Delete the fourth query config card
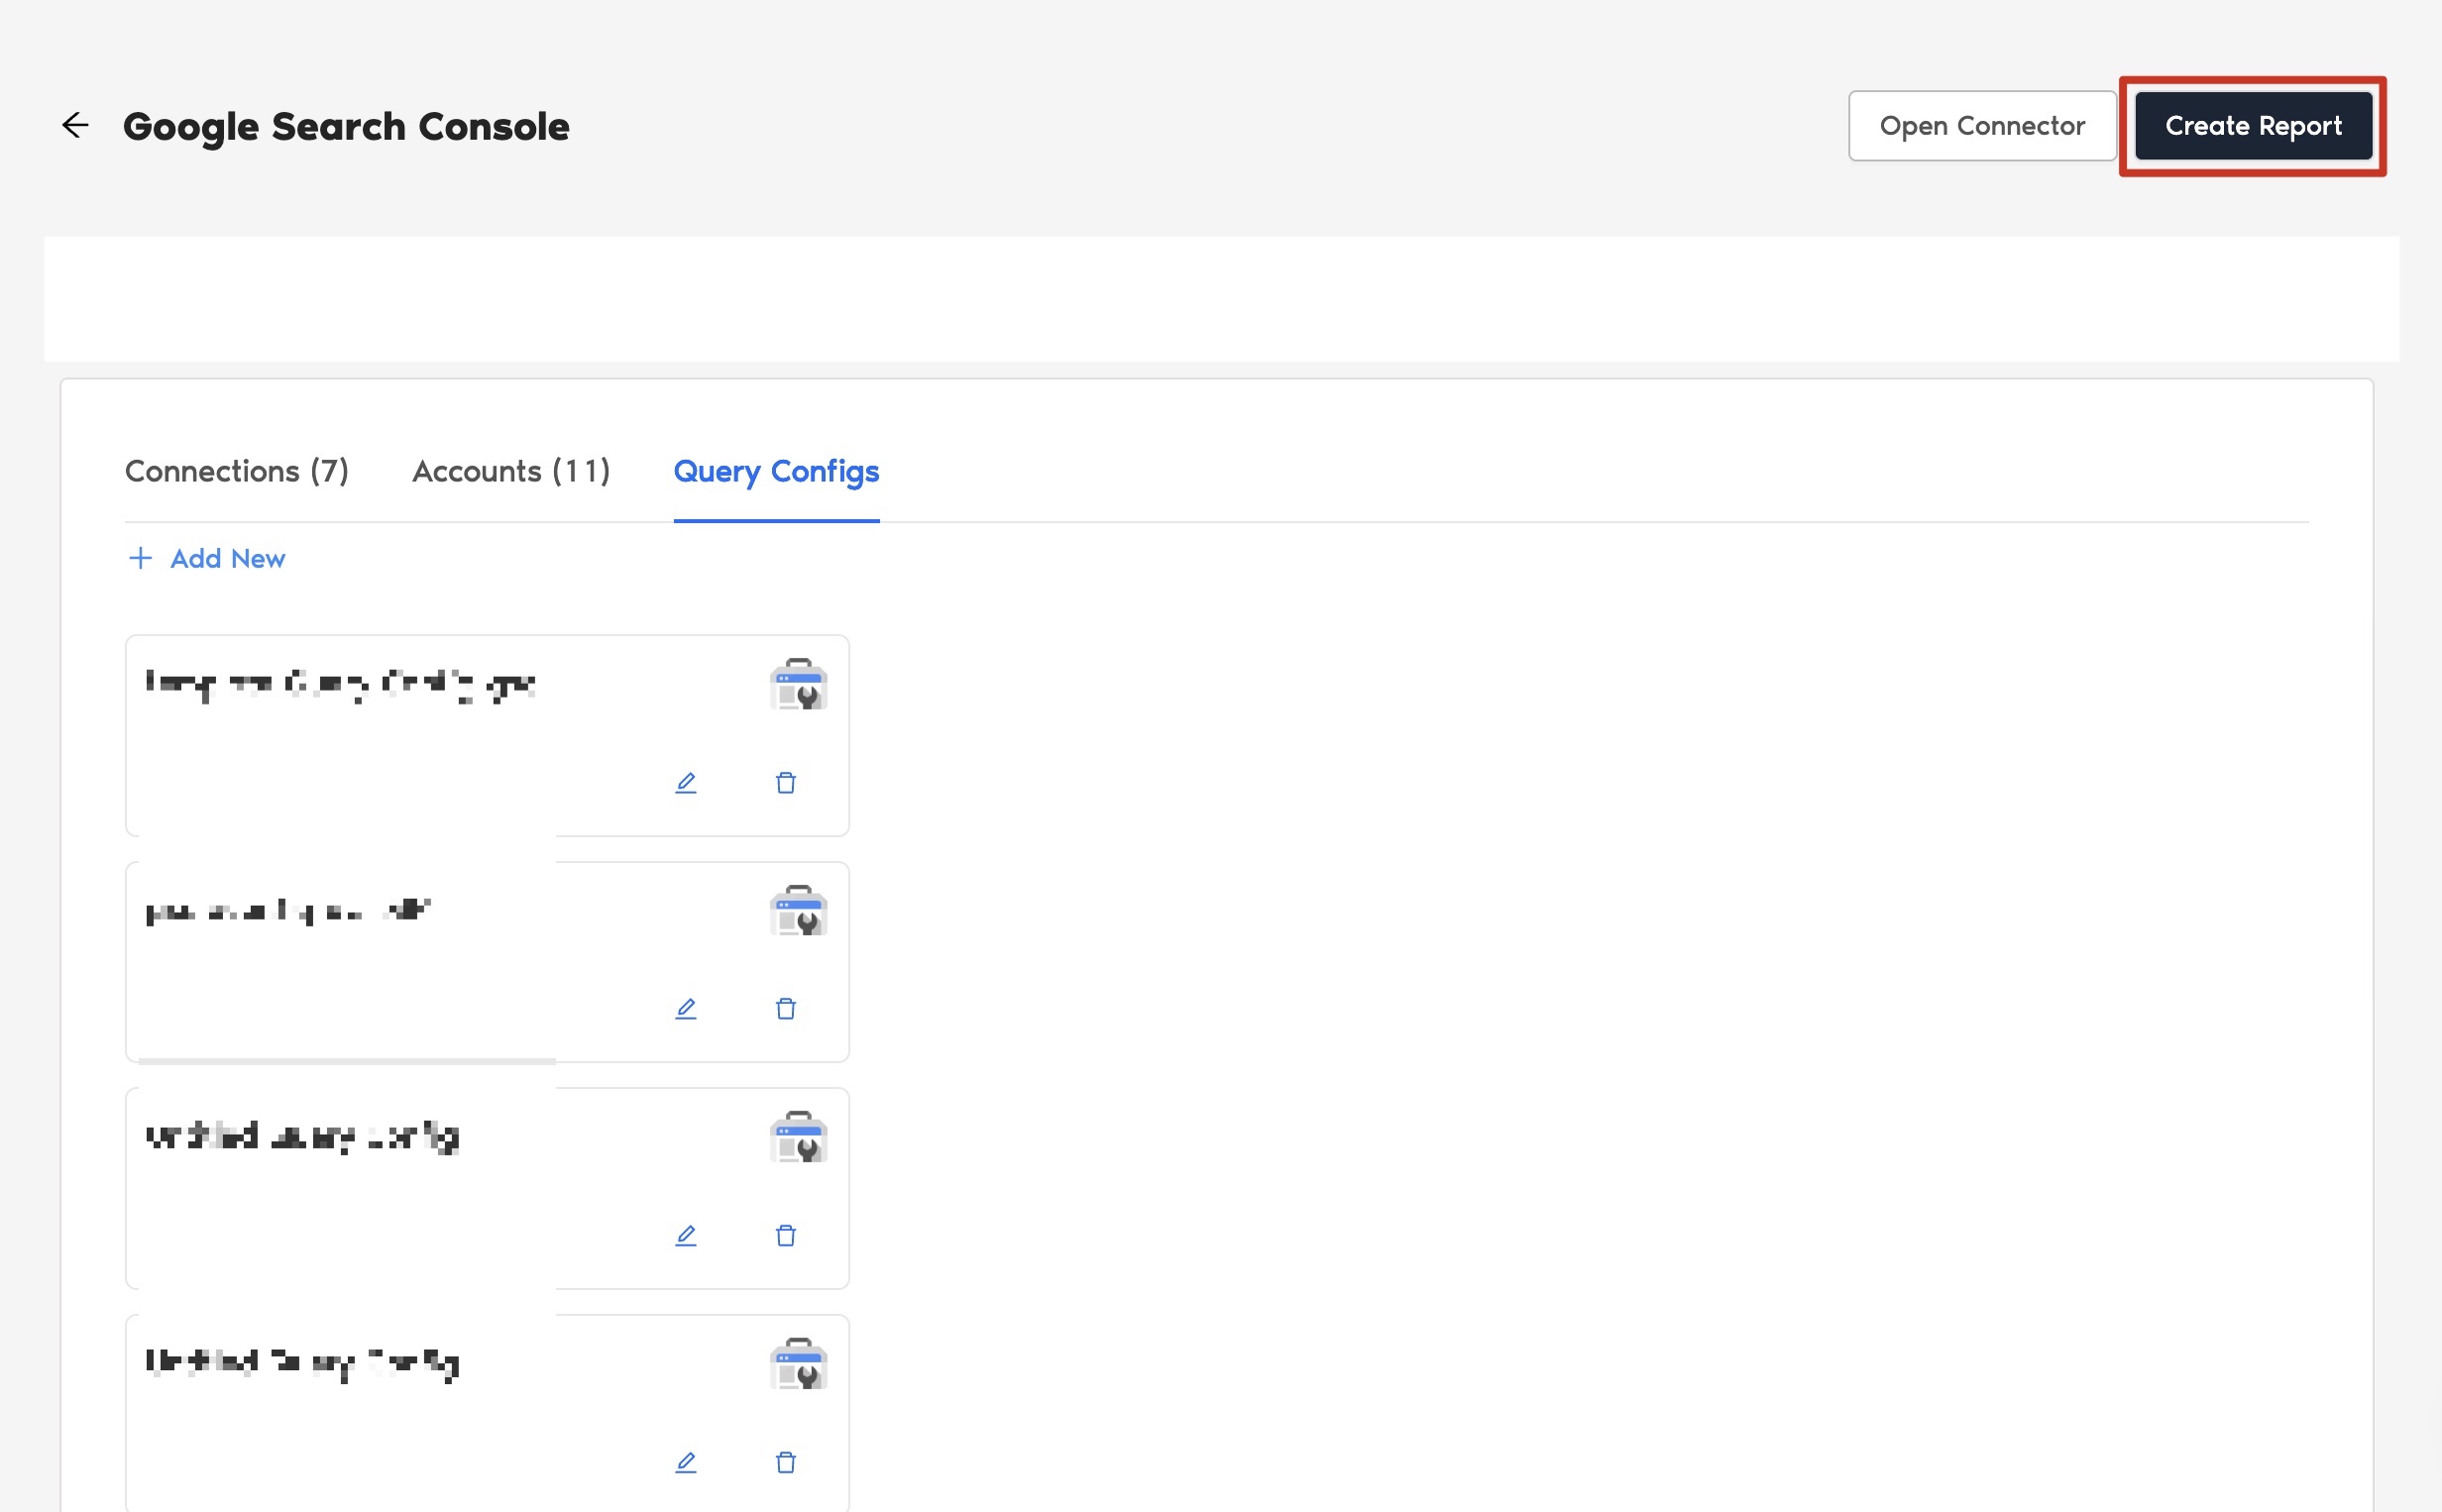 786,1463
